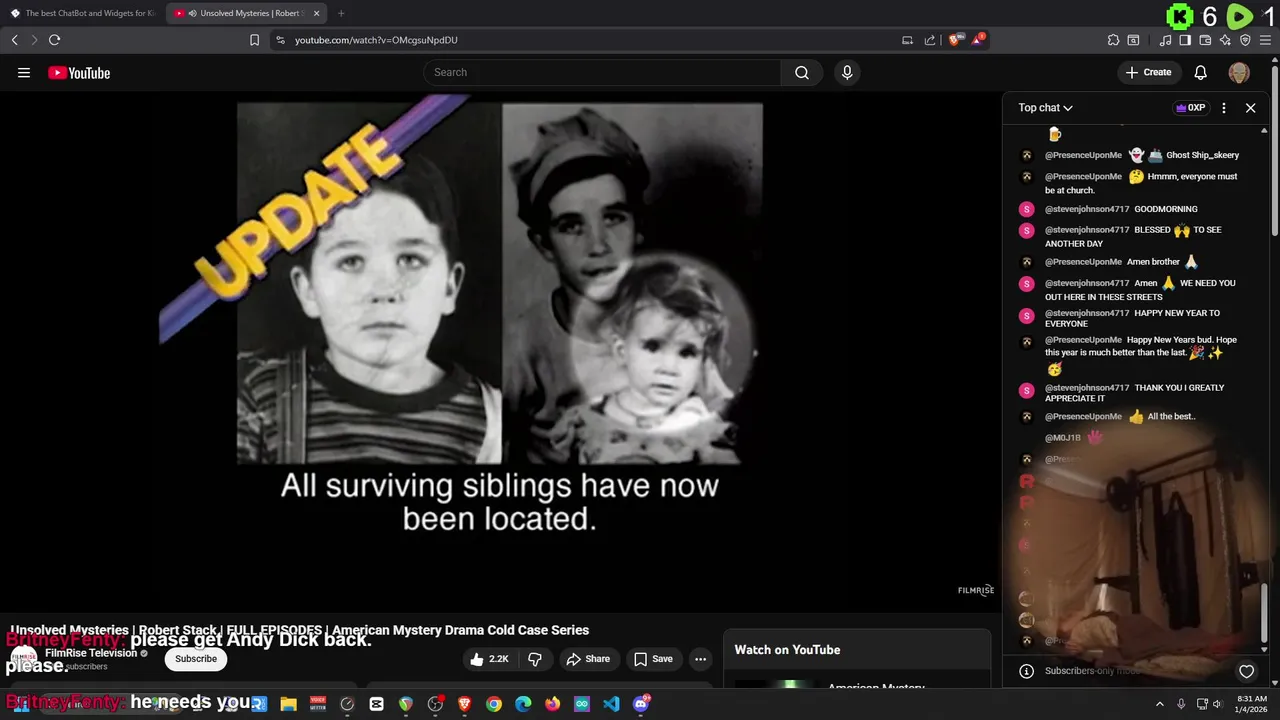Viewport: 1280px width, 720px height.
Task: Open Brave browser from the taskbar
Action: pyautogui.click(x=464, y=704)
